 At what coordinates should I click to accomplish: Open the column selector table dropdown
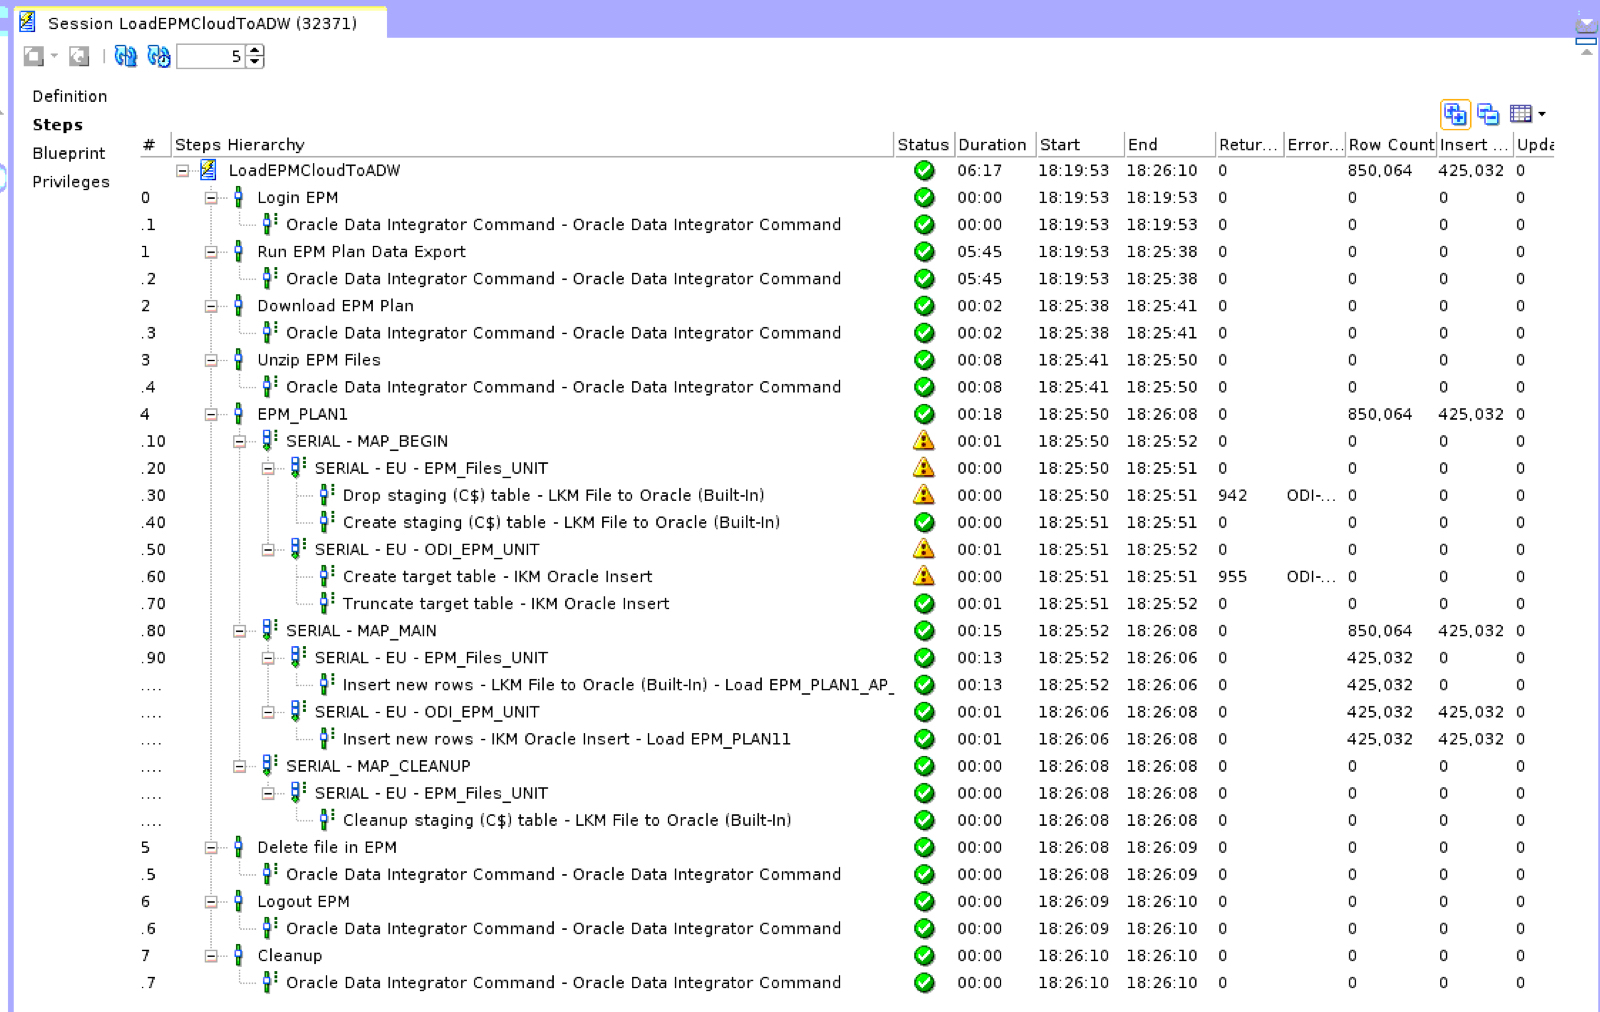pos(1527,114)
